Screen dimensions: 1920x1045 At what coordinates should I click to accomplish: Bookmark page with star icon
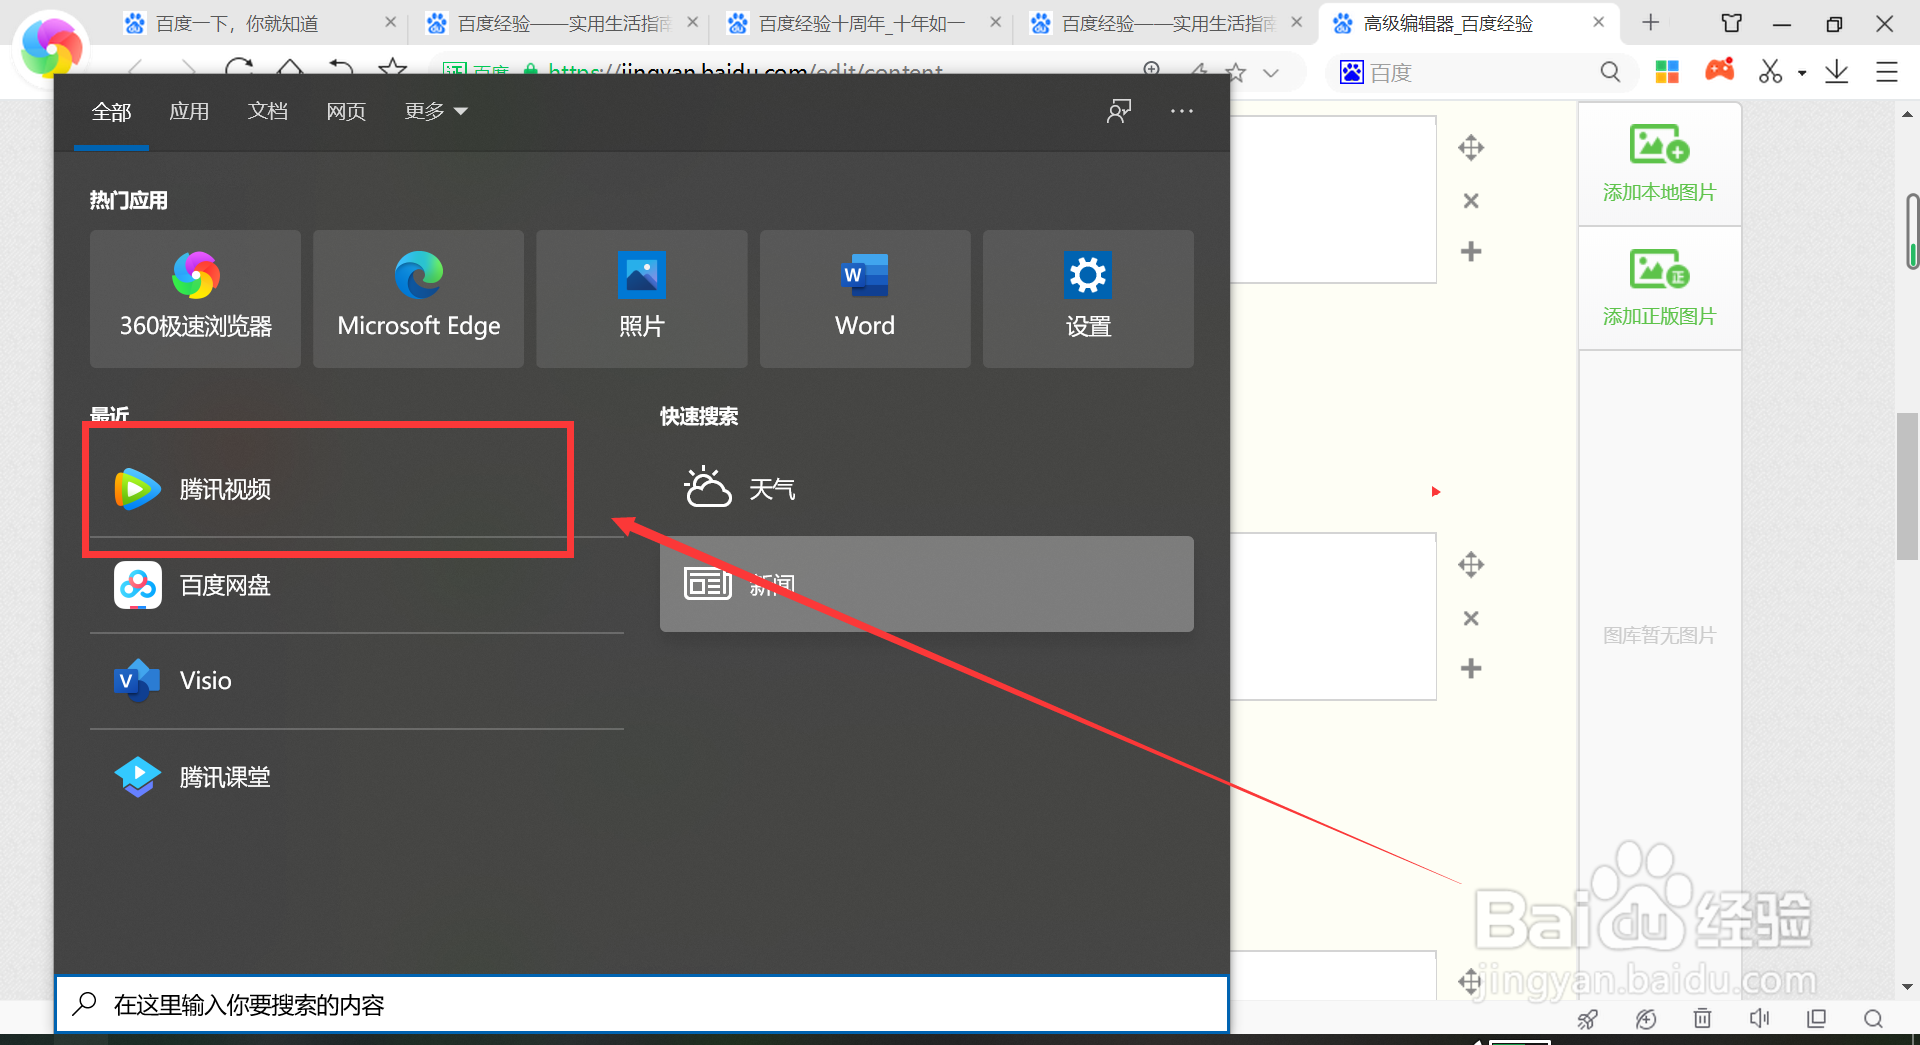click(x=1237, y=73)
